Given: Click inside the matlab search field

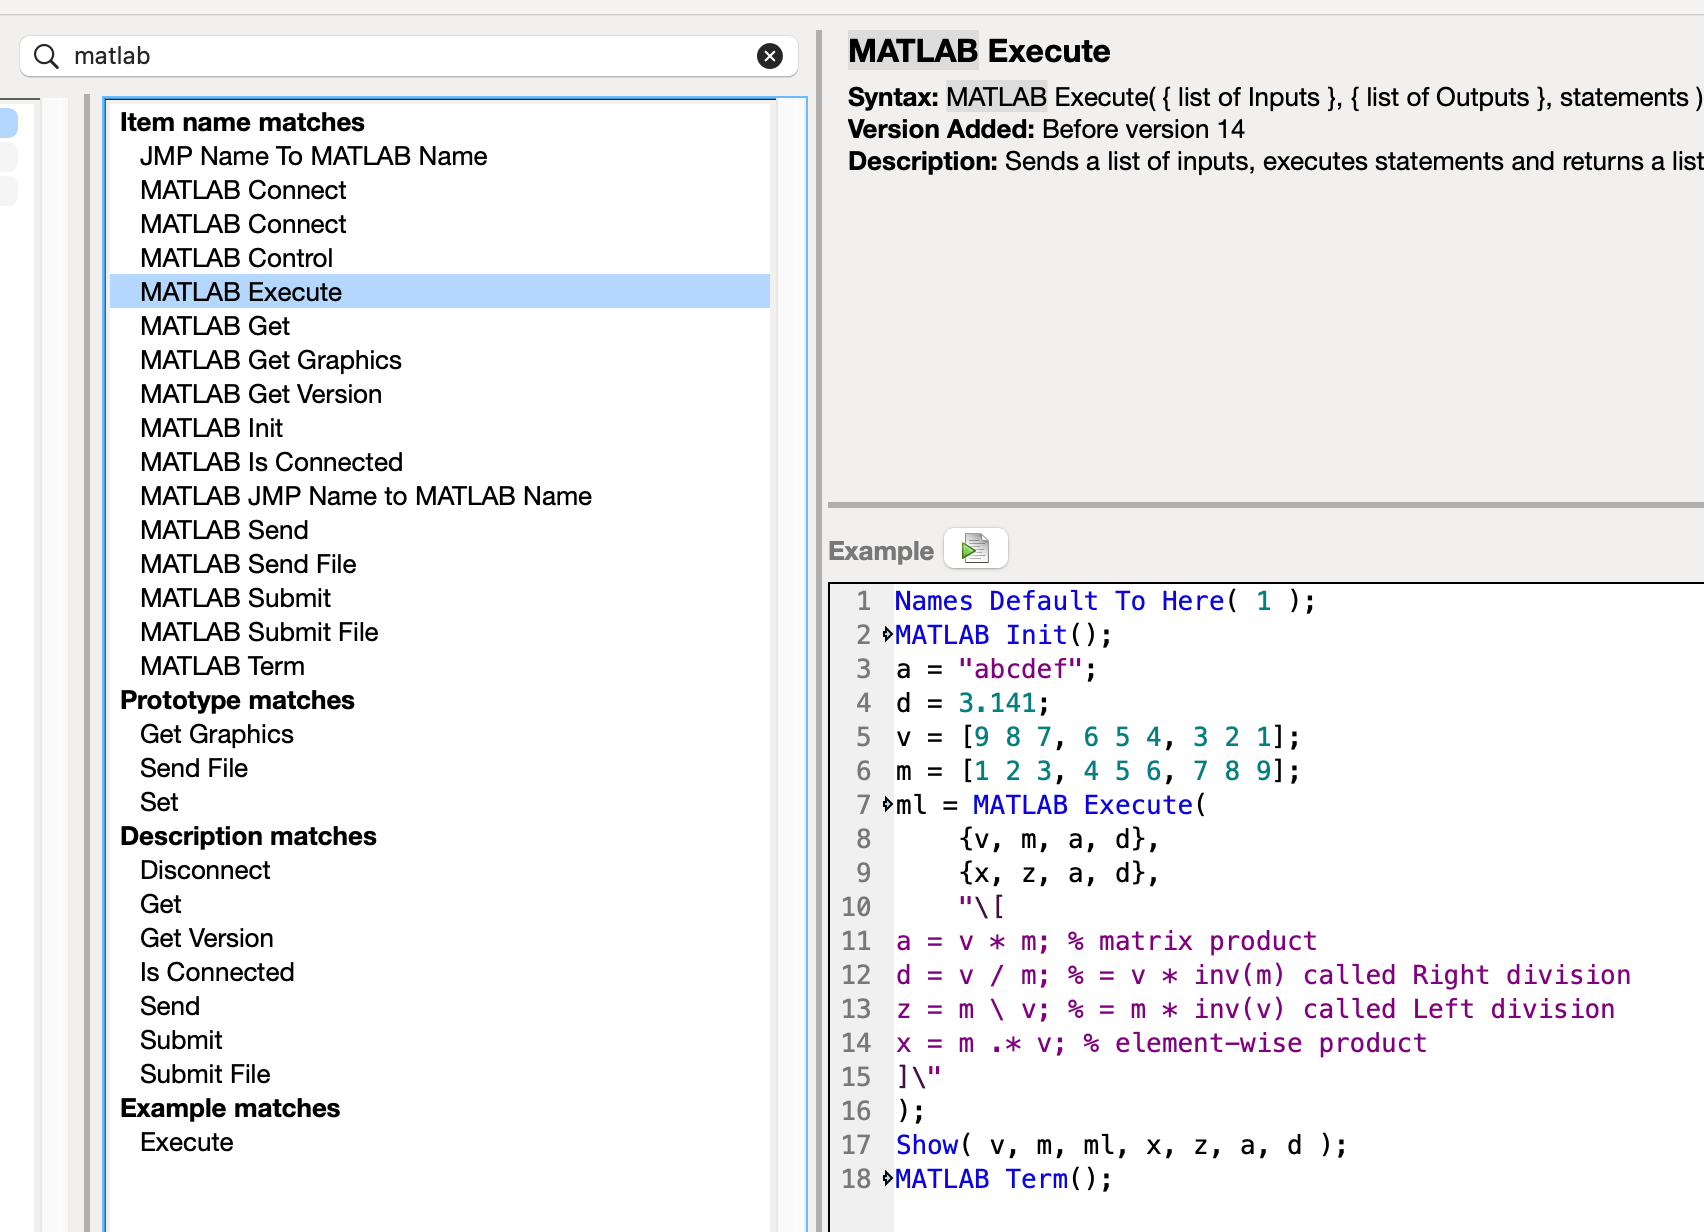Looking at the screenshot, I should point(300,56).
